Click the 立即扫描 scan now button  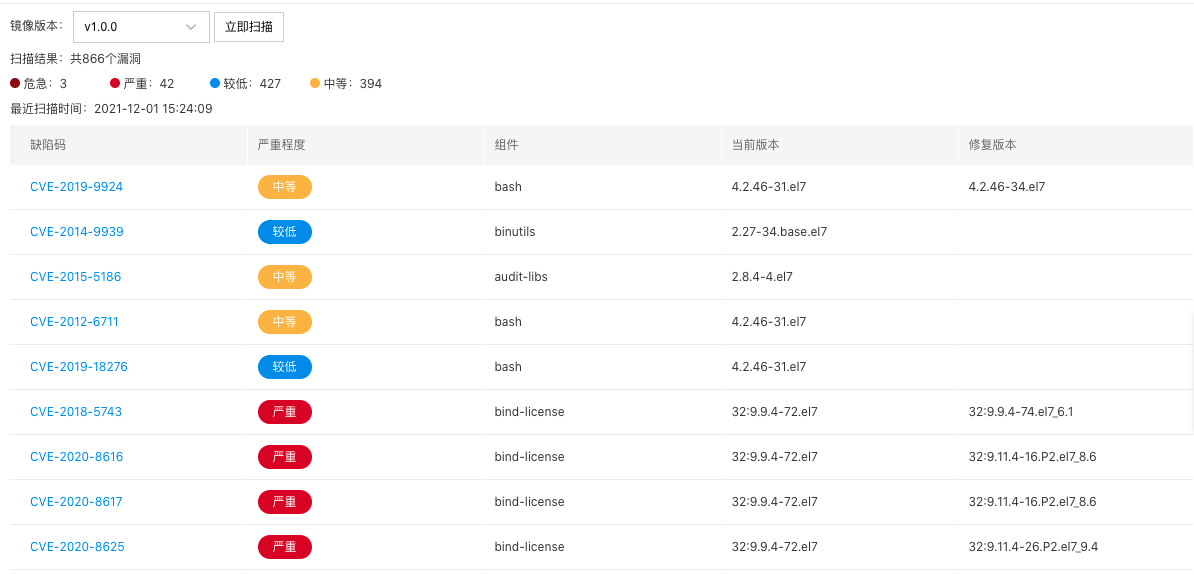[249, 27]
